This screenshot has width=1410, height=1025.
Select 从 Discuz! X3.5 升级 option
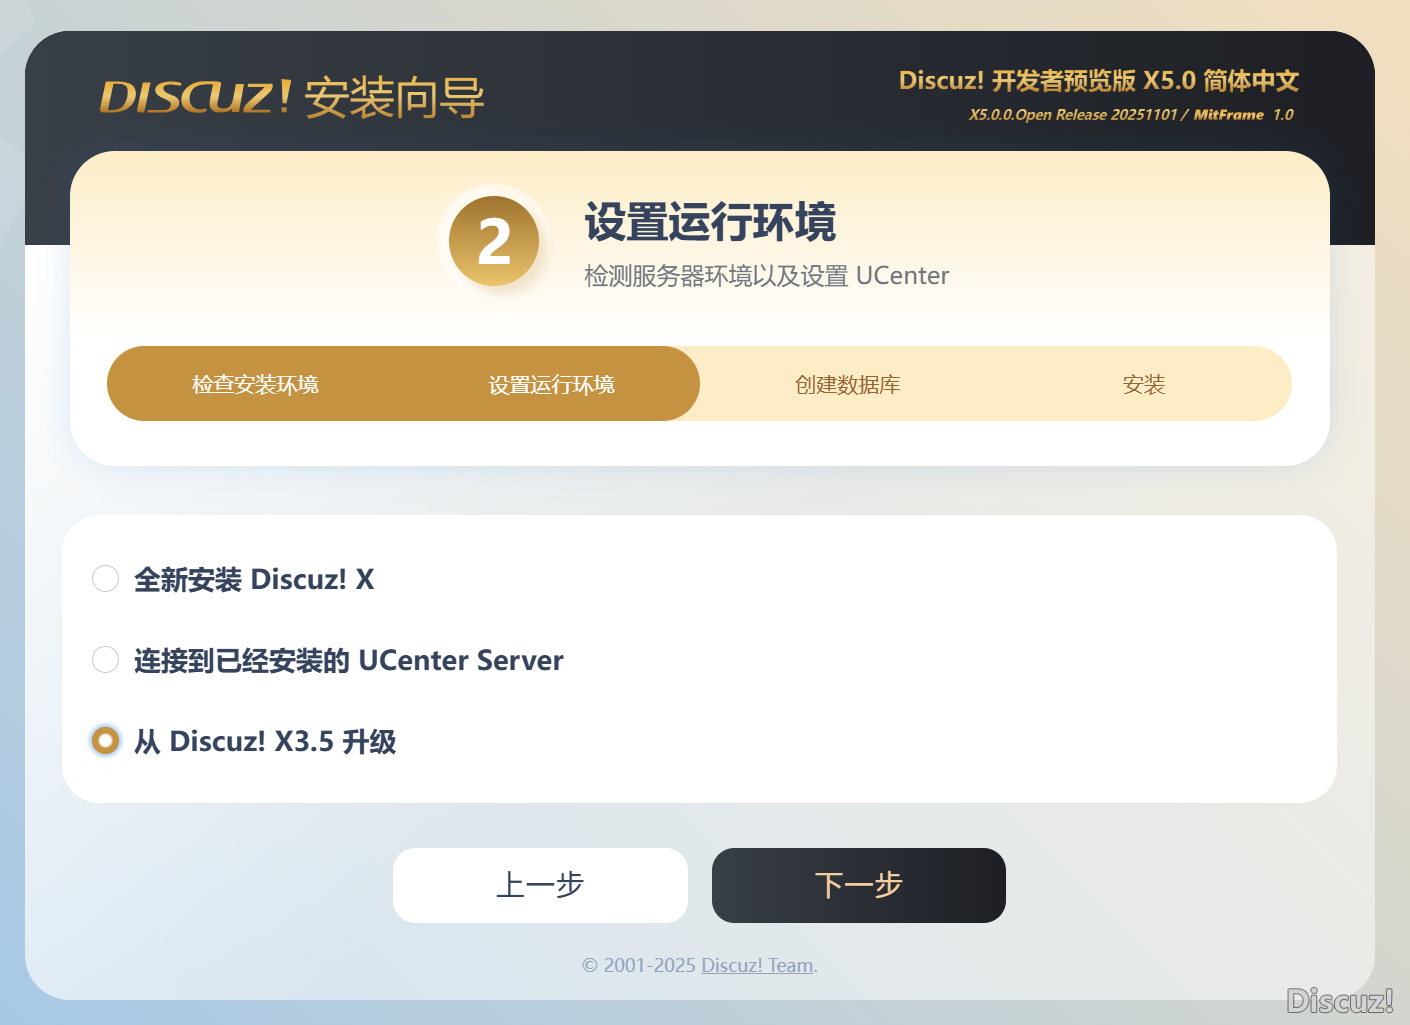pyautogui.click(x=263, y=741)
